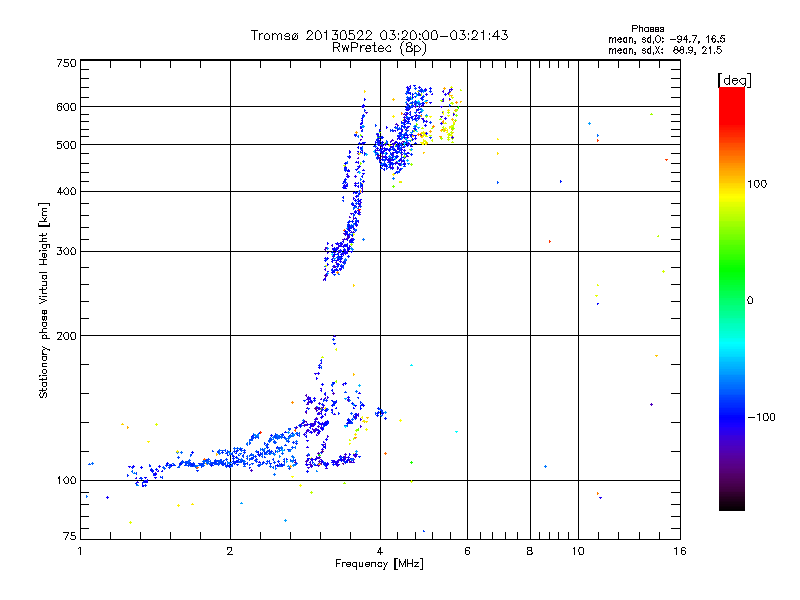Click y-axis tick label '500'

[66, 145]
